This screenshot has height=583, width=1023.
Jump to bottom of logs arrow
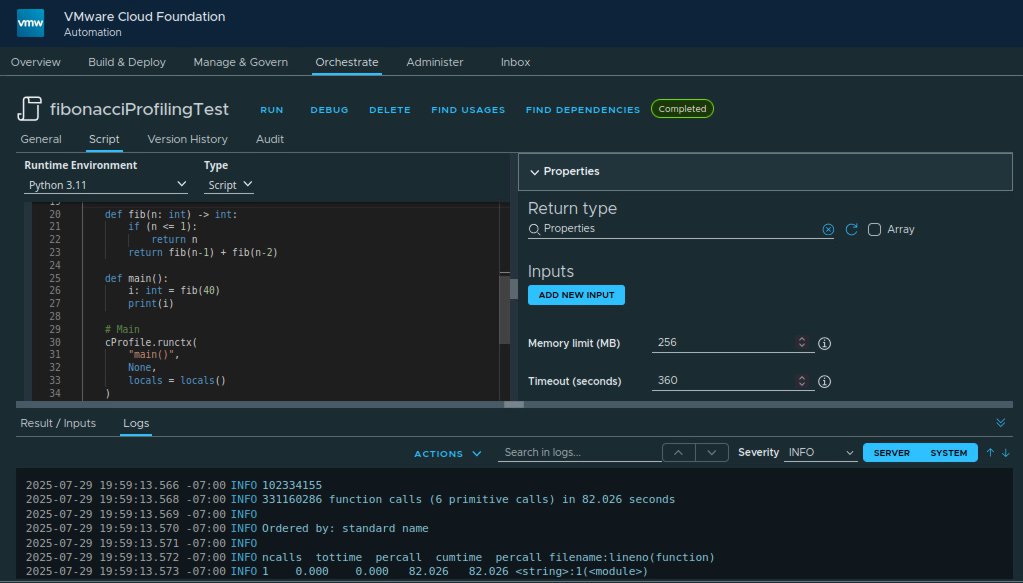click(1005, 453)
